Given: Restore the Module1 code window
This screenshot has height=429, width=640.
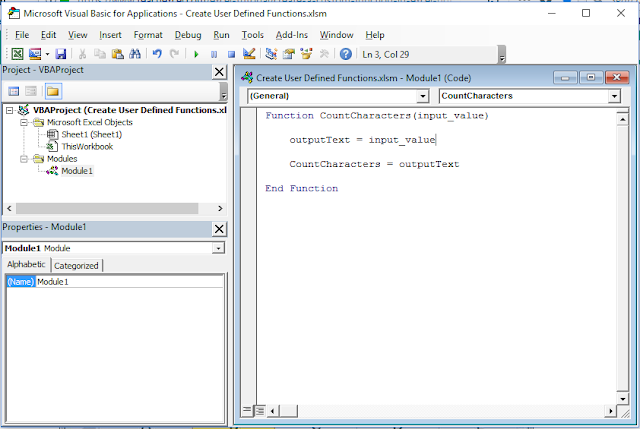Looking at the screenshot, I should point(591,78).
